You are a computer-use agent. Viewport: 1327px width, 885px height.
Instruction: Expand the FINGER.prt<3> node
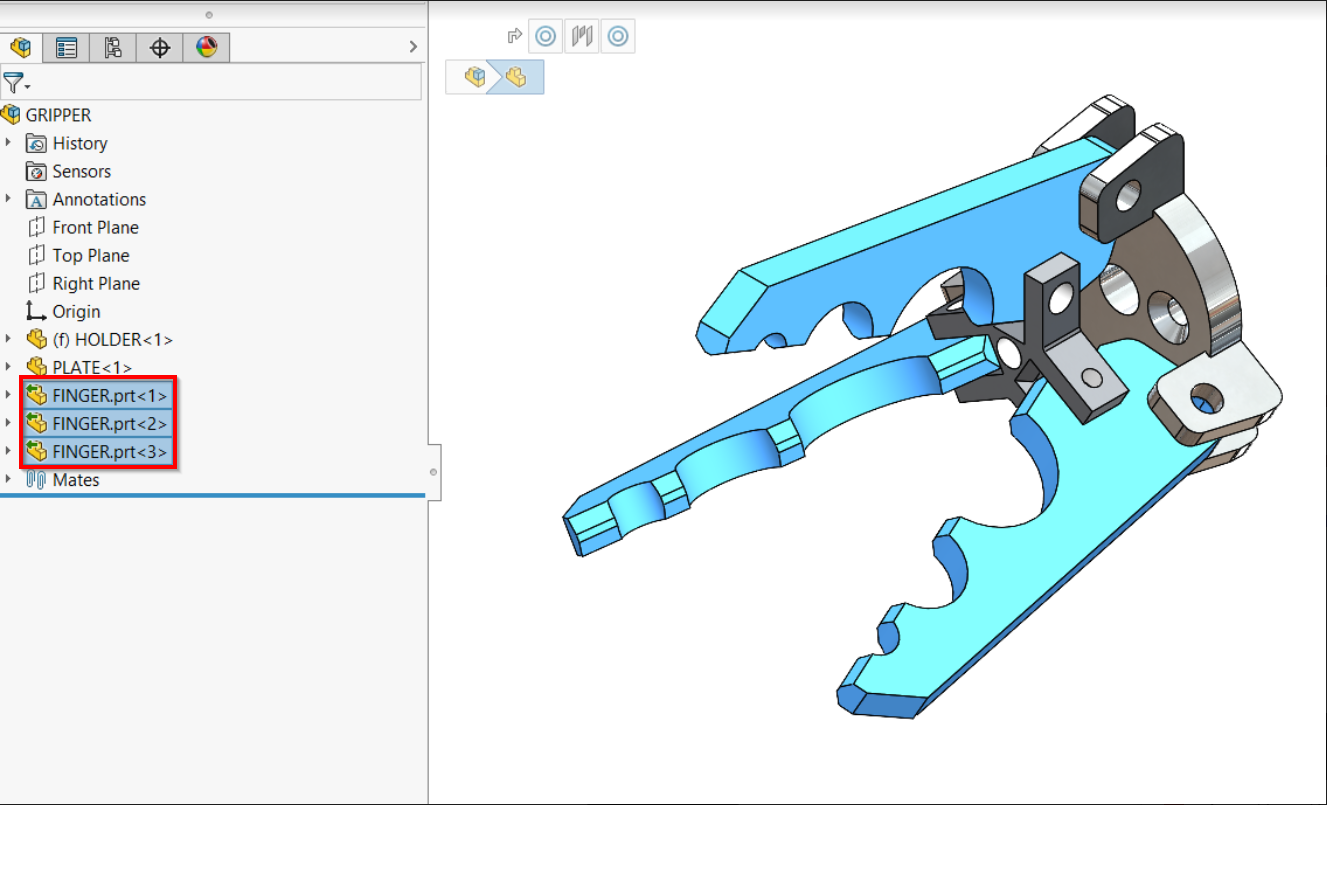pyautogui.click(x=9, y=451)
